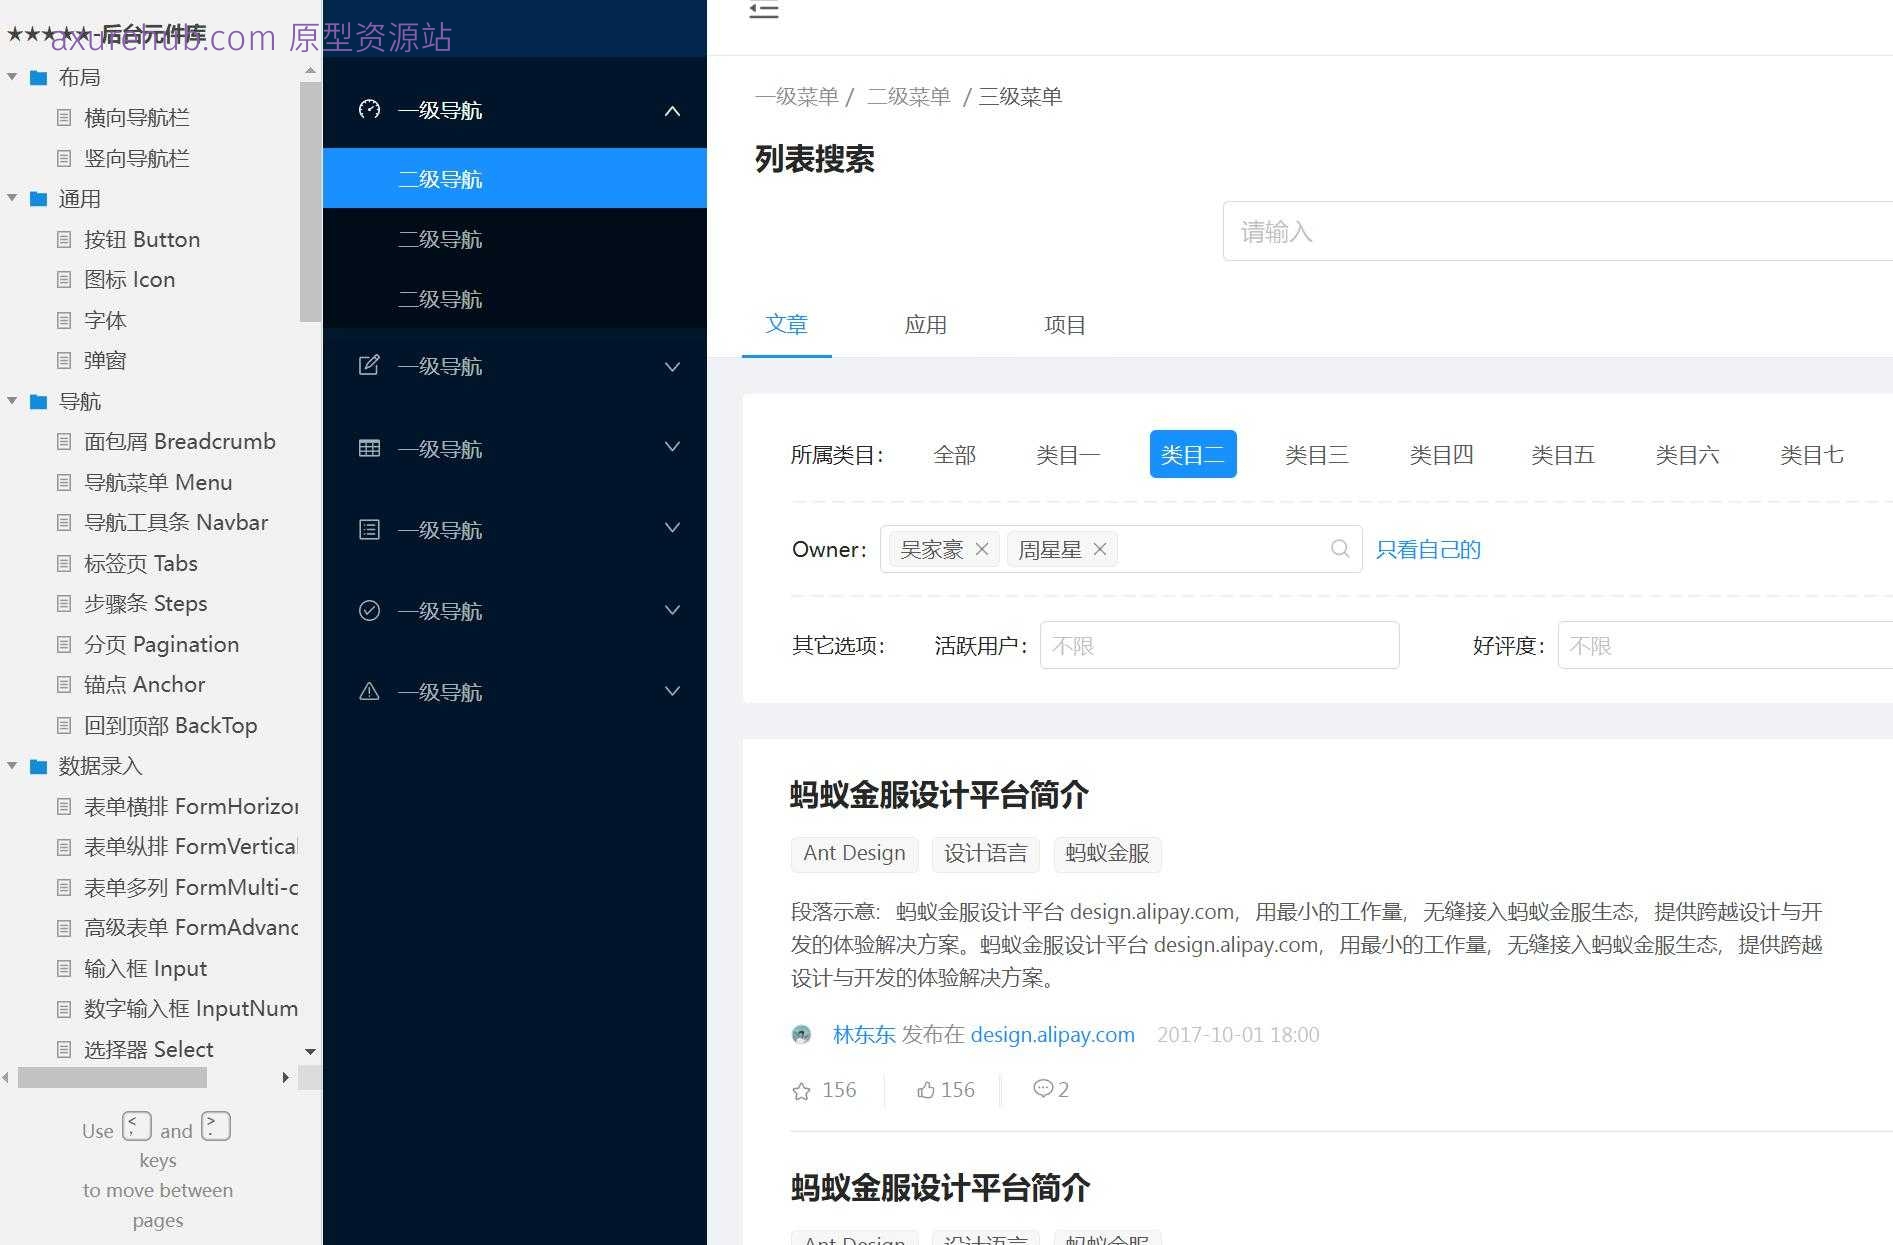Click the pen icon 一级导航 group
Viewport: 1893px width, 1245px height.
point(369,366)
